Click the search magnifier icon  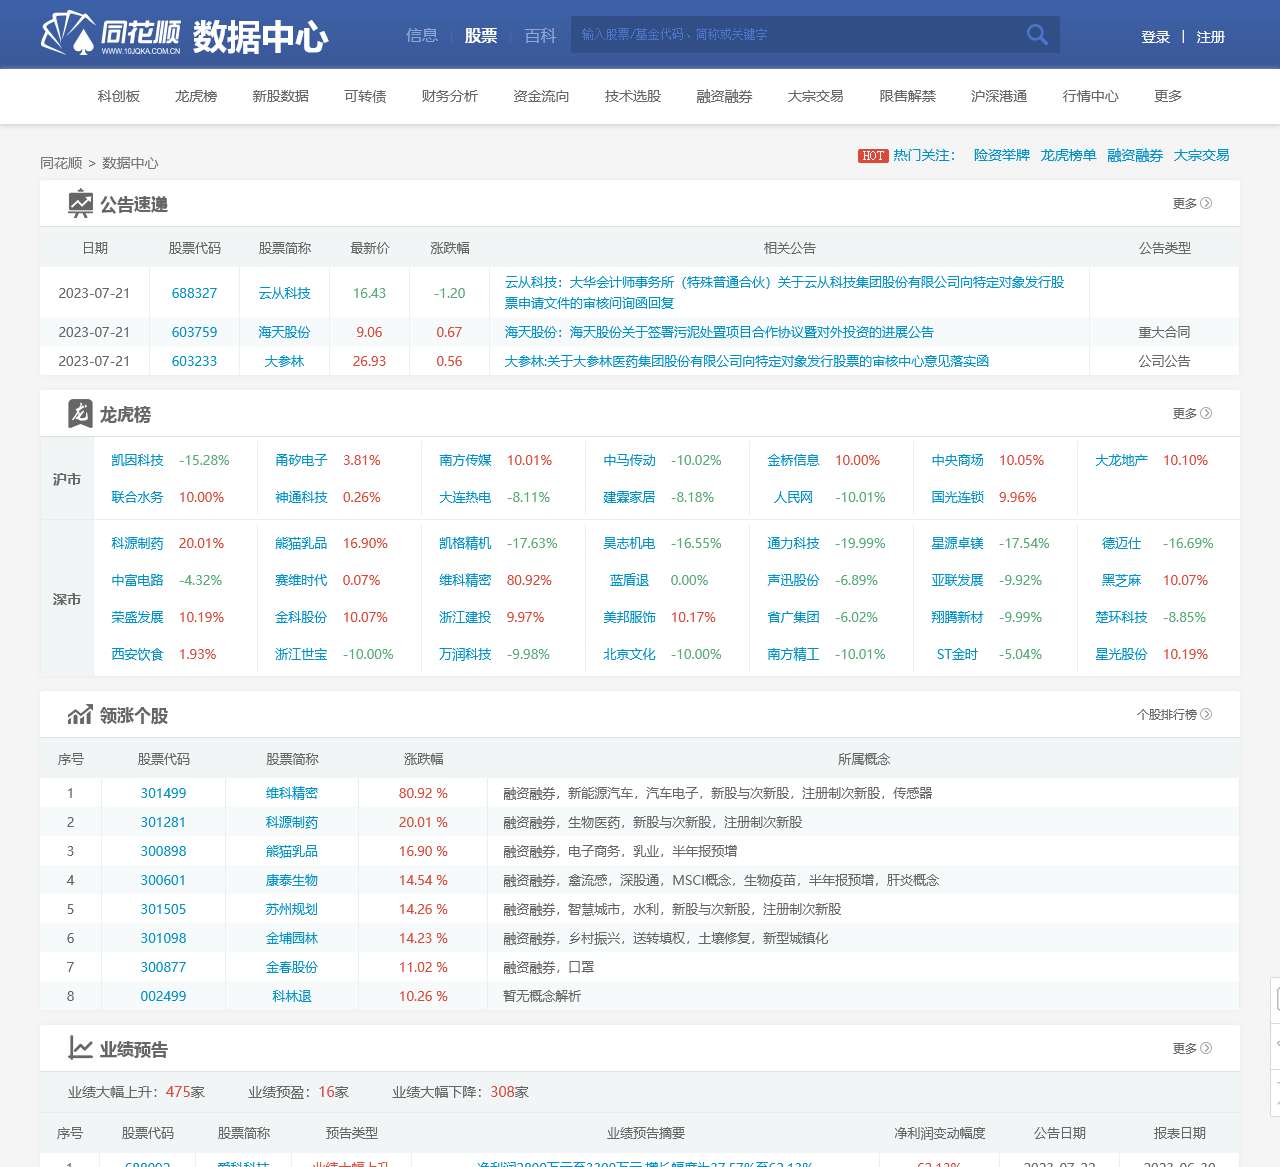(x=1037, y=35)
